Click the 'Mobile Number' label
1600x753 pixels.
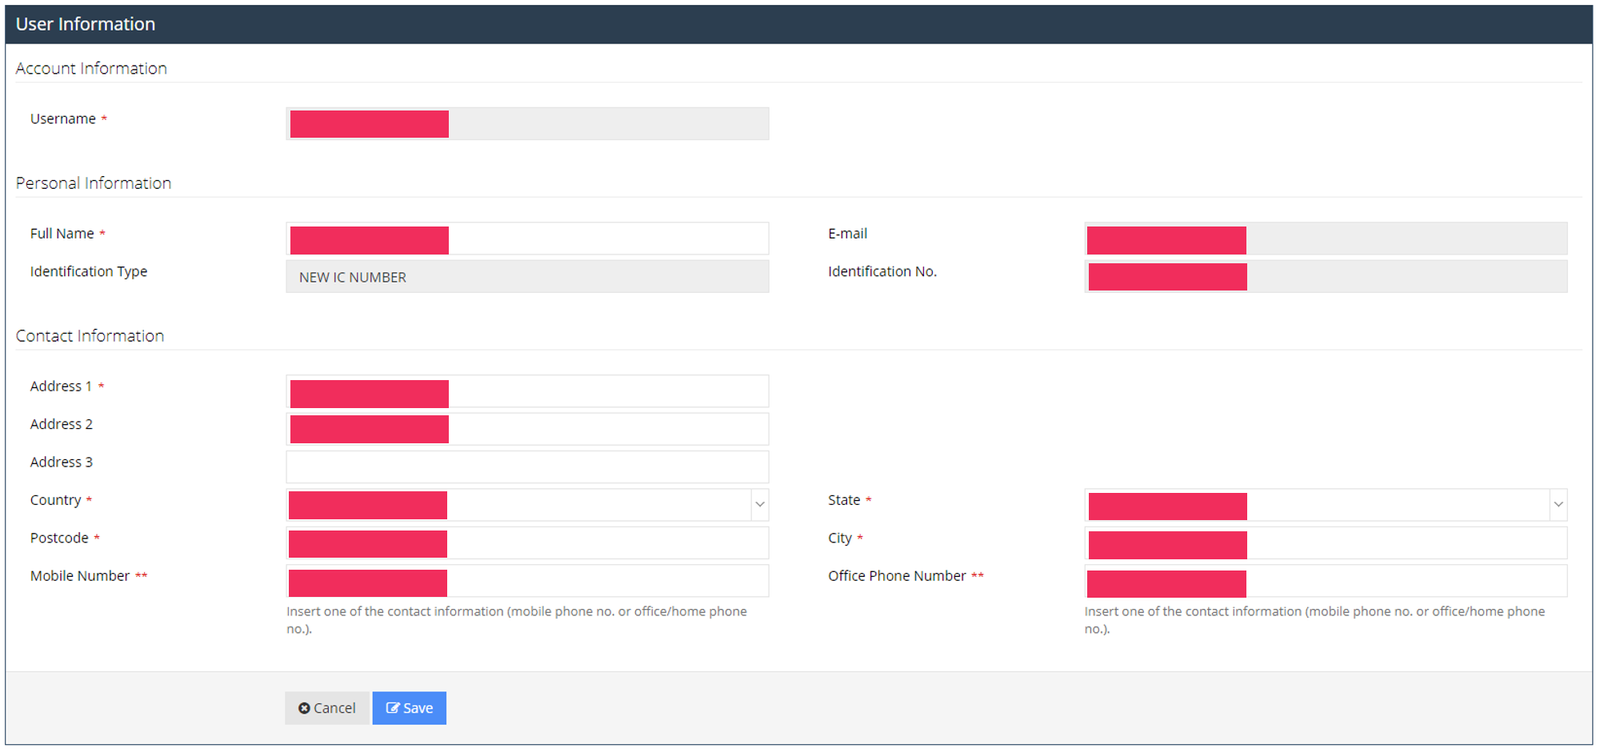[80, 576]
